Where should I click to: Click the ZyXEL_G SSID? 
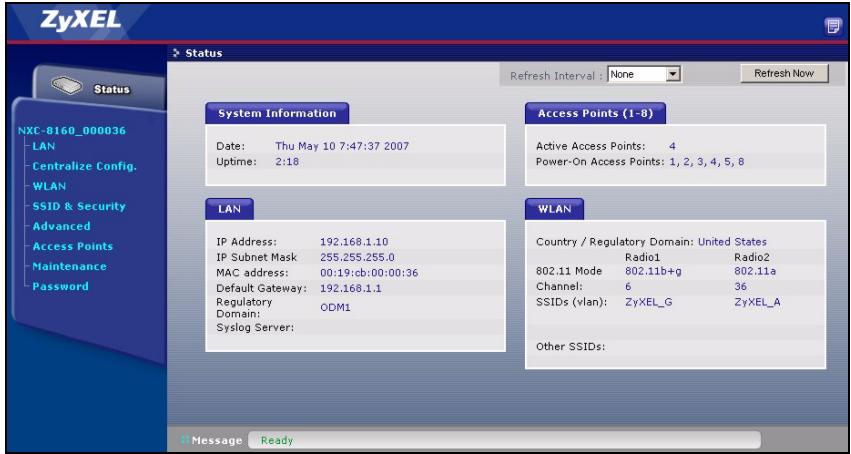point(649,303)
